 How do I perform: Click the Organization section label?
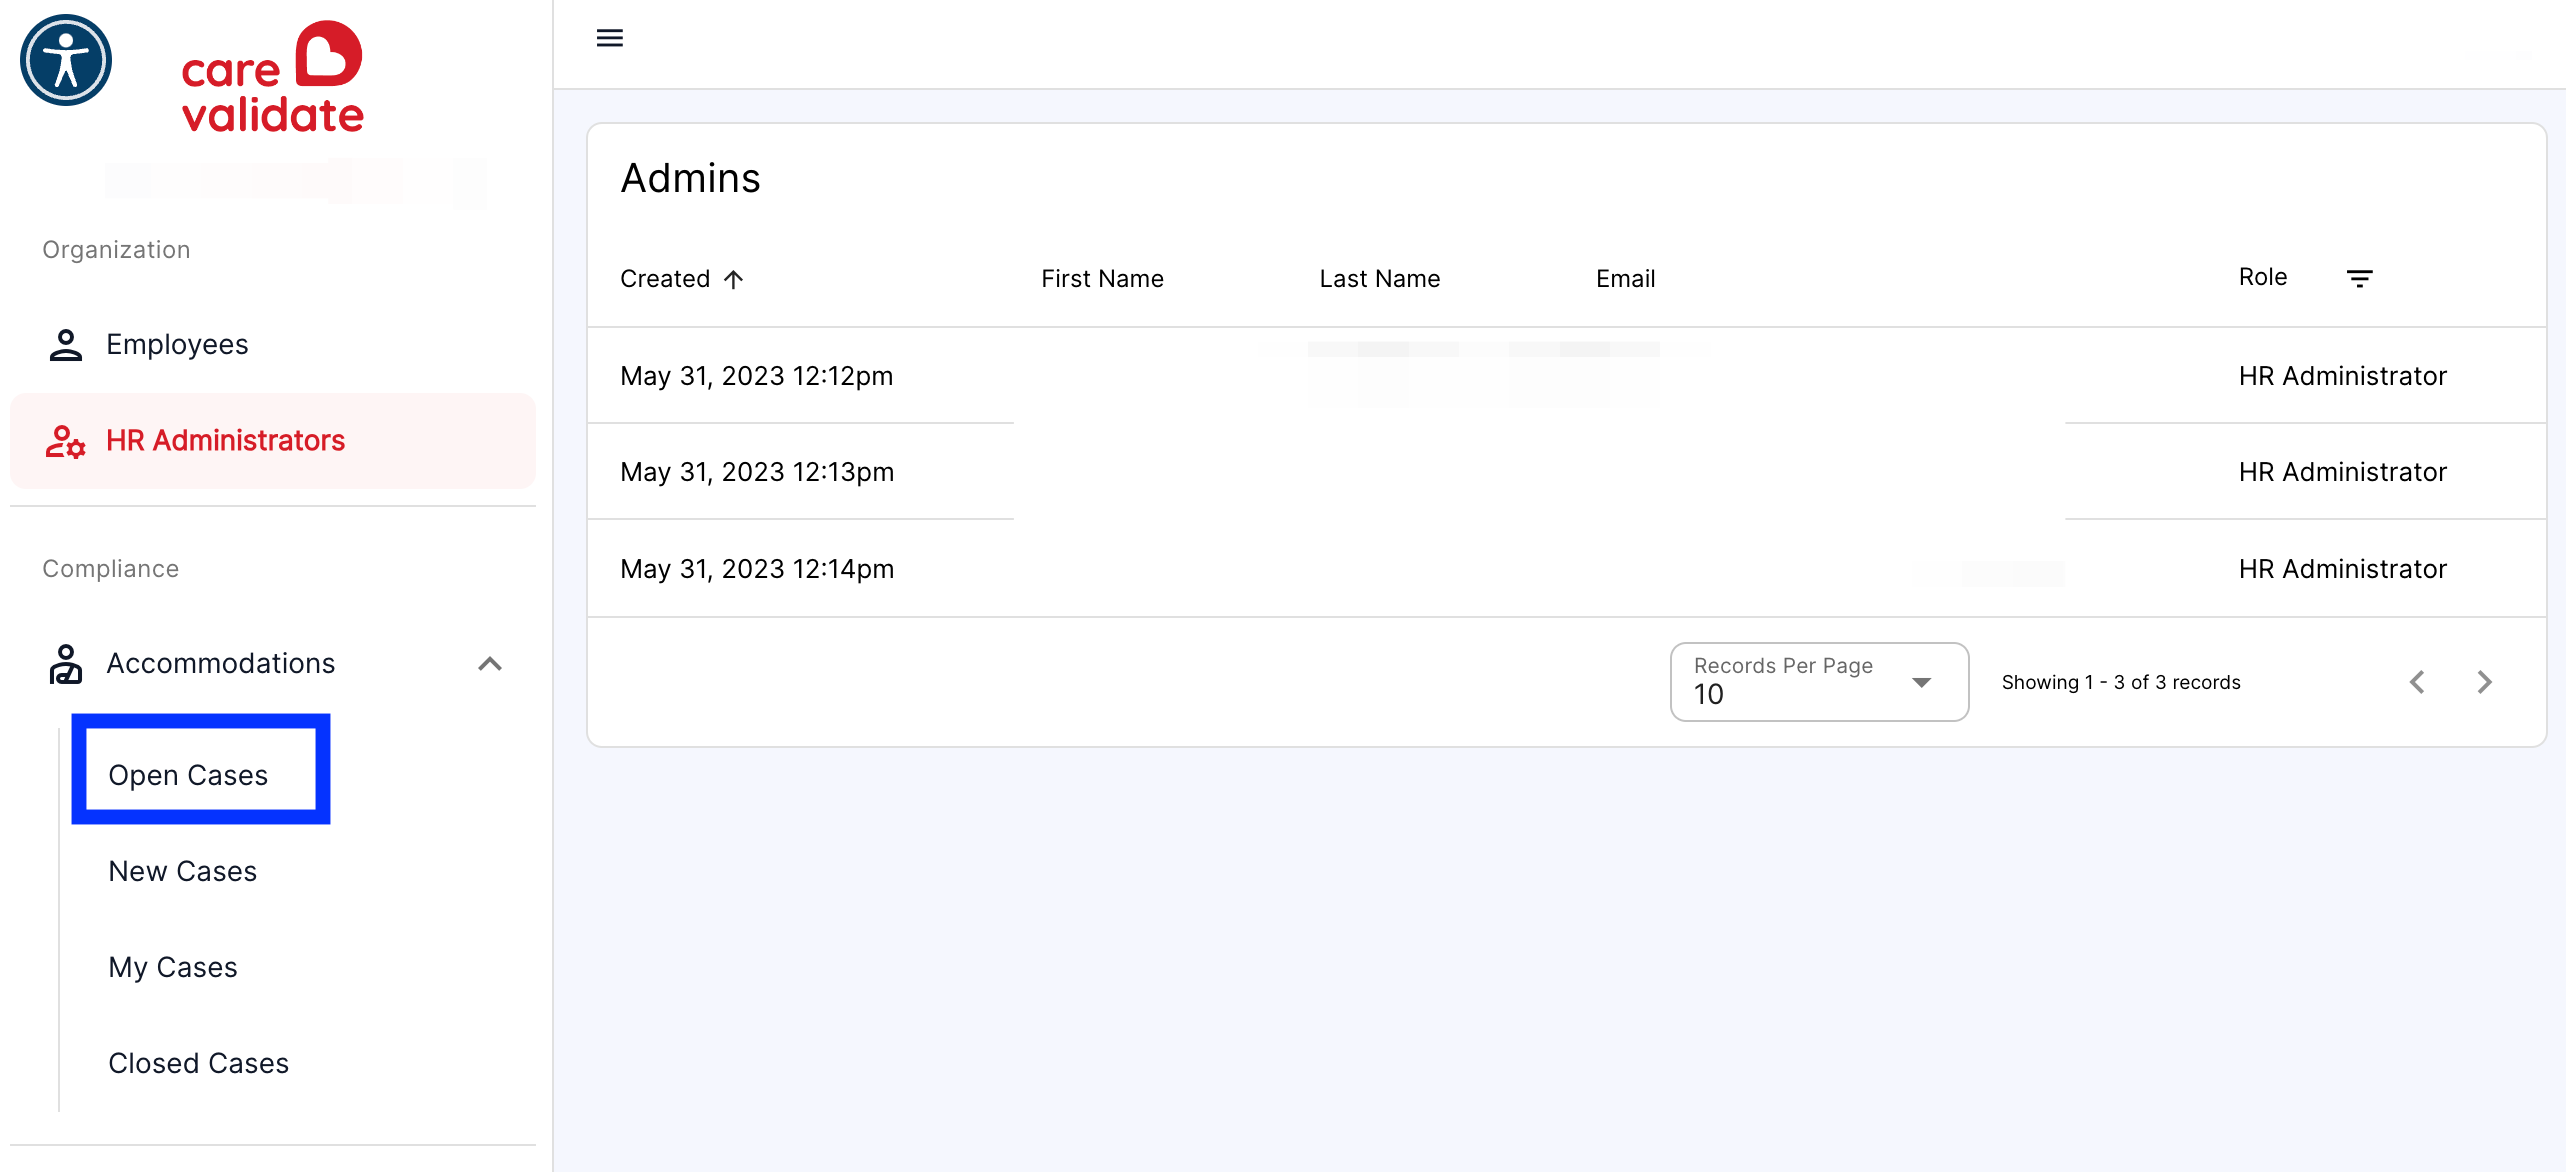[116, 250]
